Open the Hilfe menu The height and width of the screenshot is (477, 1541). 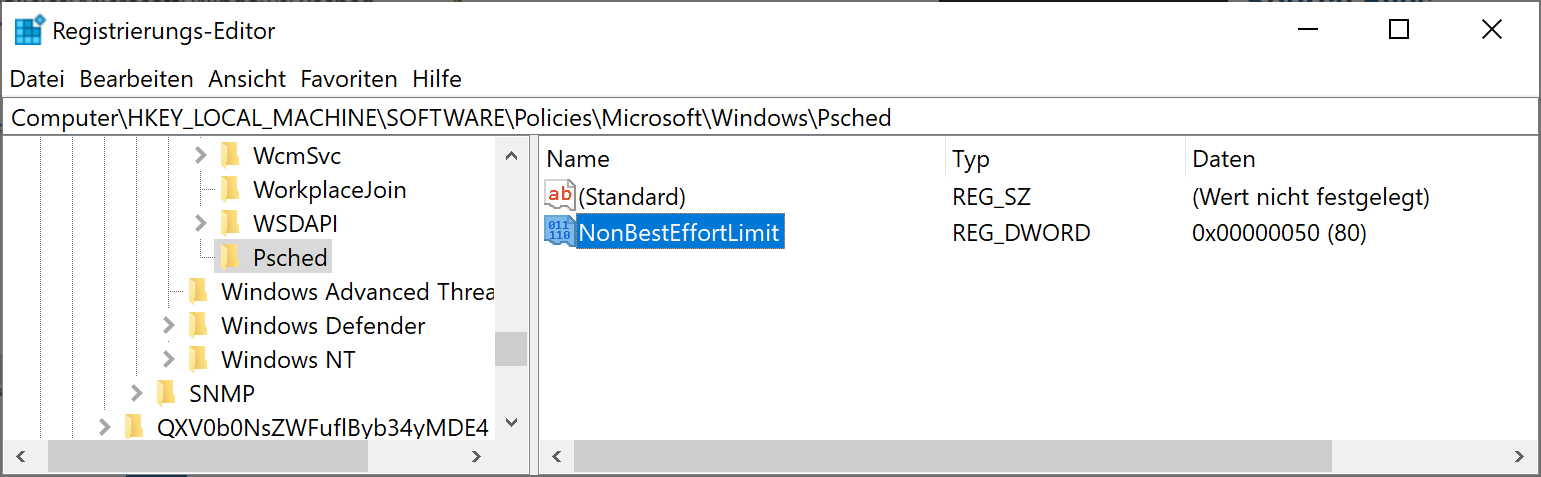pyautogui.click(x=437, y=79)
